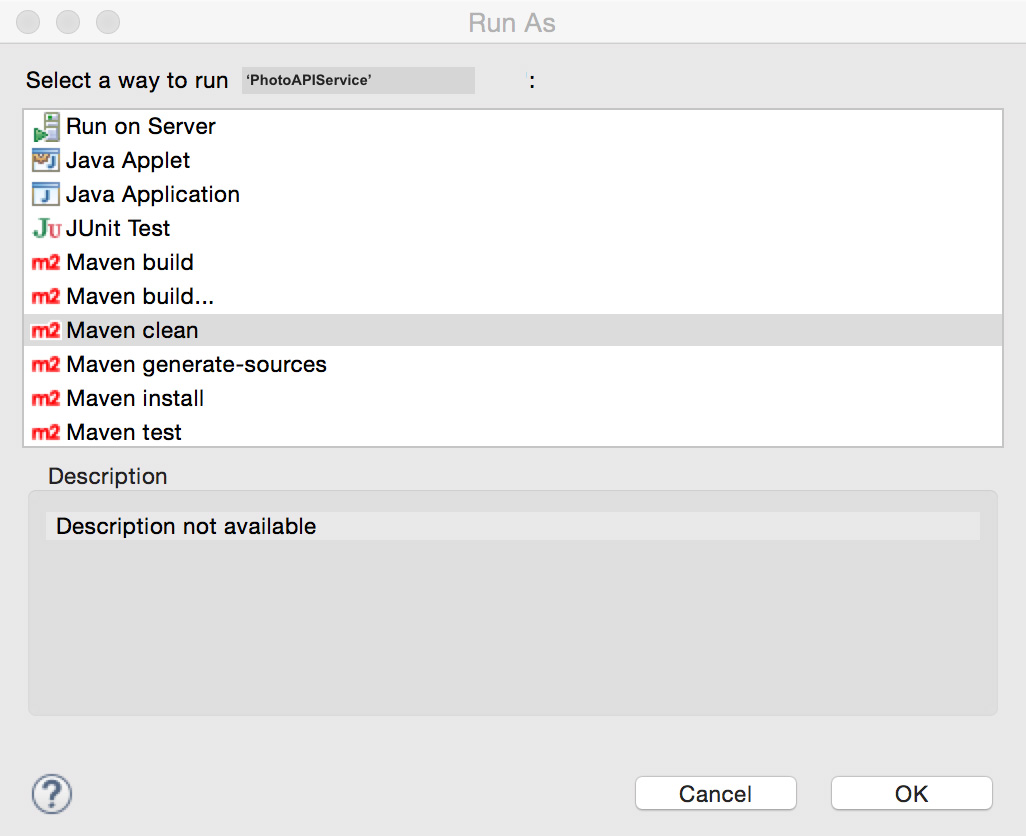The height and width of the screenshot is (836, 1026).
Task: Select the Run on Server option
Action: (141, 127)
